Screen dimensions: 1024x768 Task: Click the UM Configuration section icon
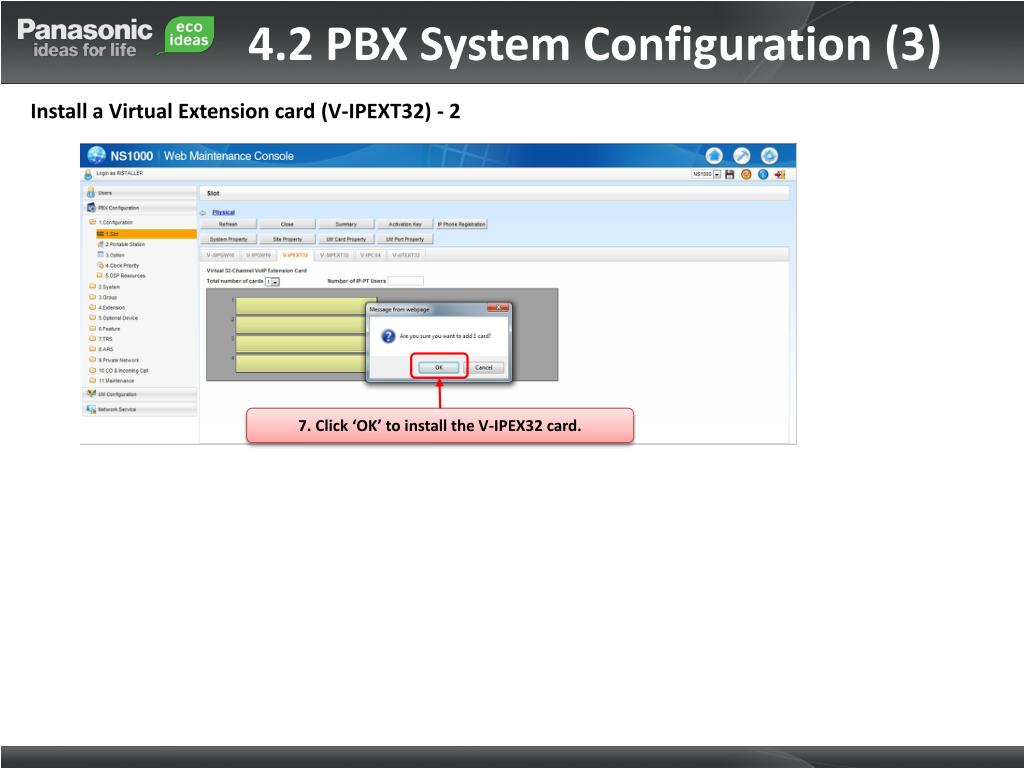(91, 394)
